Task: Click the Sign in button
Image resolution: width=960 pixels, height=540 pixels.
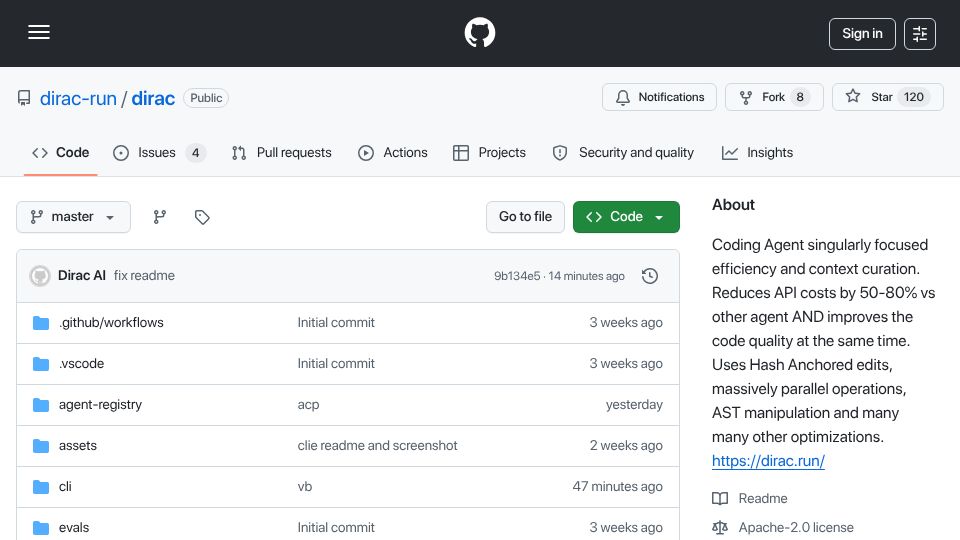Action: [862, 34]
